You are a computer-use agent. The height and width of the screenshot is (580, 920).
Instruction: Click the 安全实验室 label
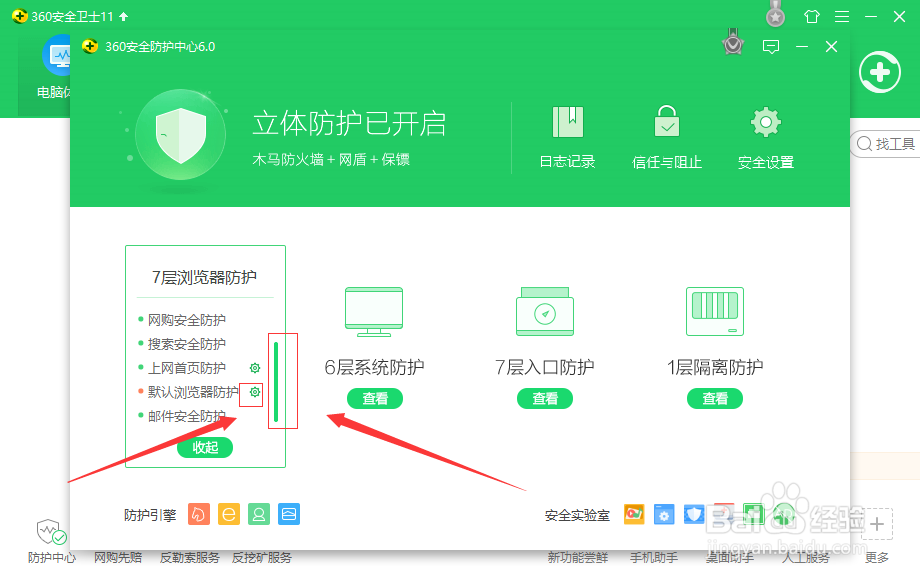pos(577,515)
